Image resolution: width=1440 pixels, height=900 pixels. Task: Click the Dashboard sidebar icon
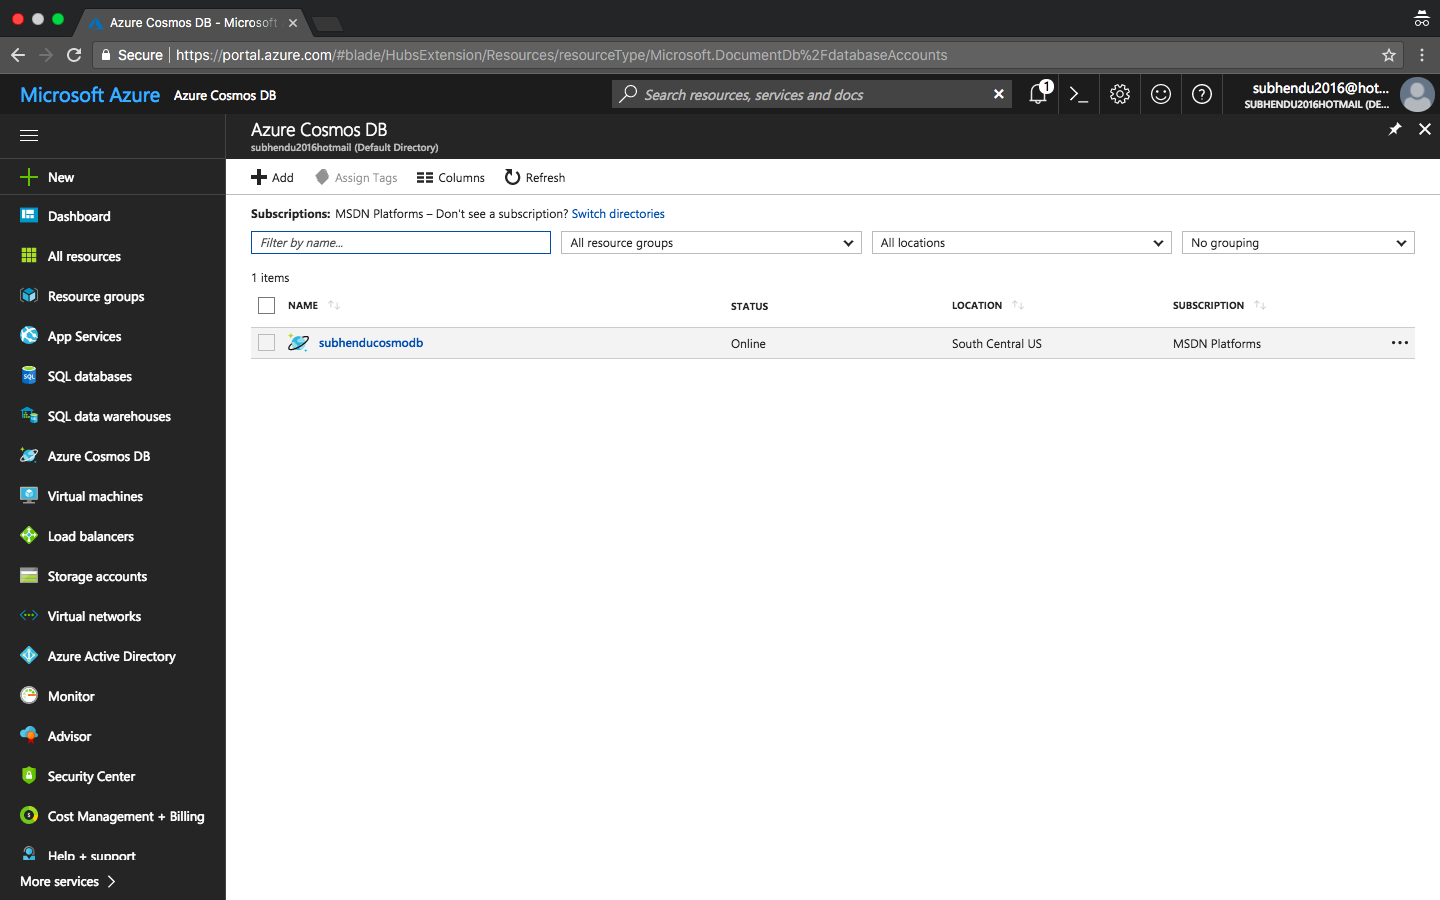pyautogui.click(x=29, y=216)
